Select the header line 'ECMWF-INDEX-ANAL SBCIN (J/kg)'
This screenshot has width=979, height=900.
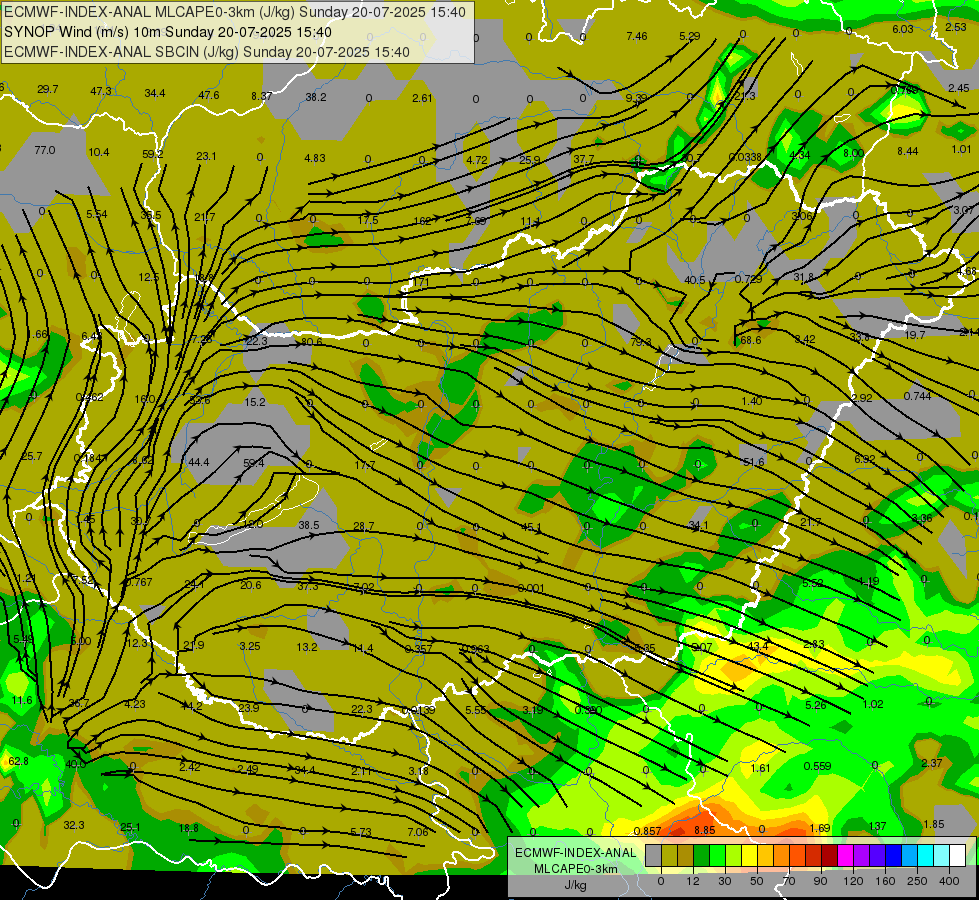tap(121, 52)
